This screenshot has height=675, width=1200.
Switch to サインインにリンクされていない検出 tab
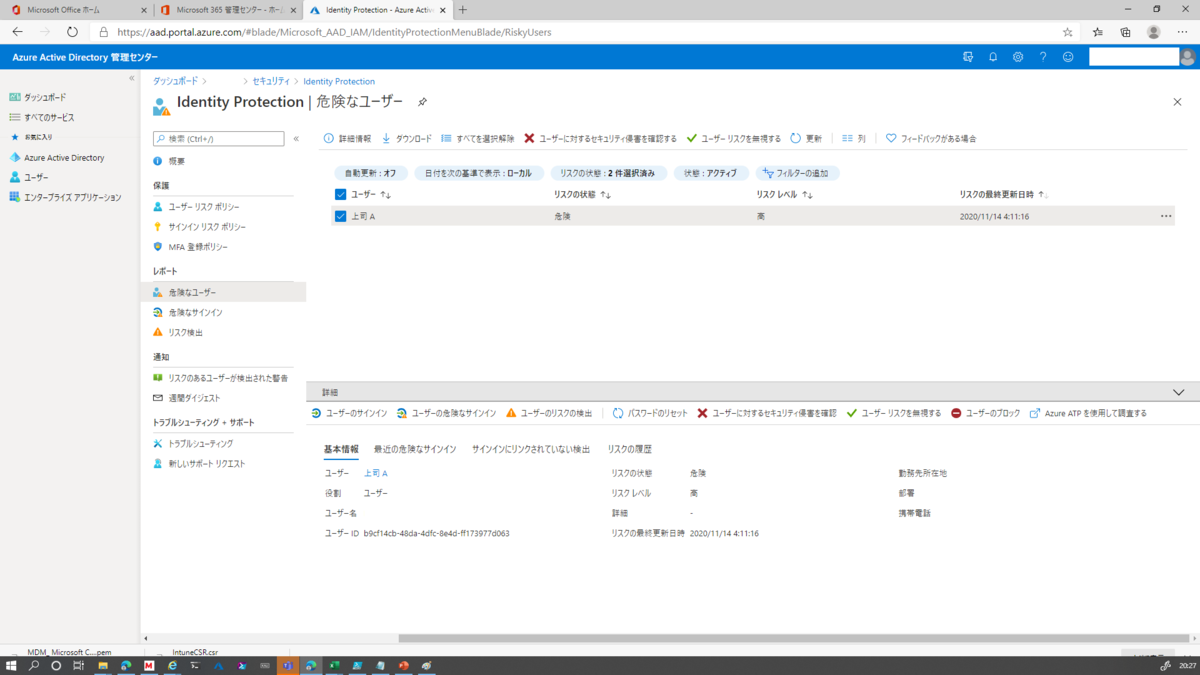pyautogui.click(x=531, y=449)
